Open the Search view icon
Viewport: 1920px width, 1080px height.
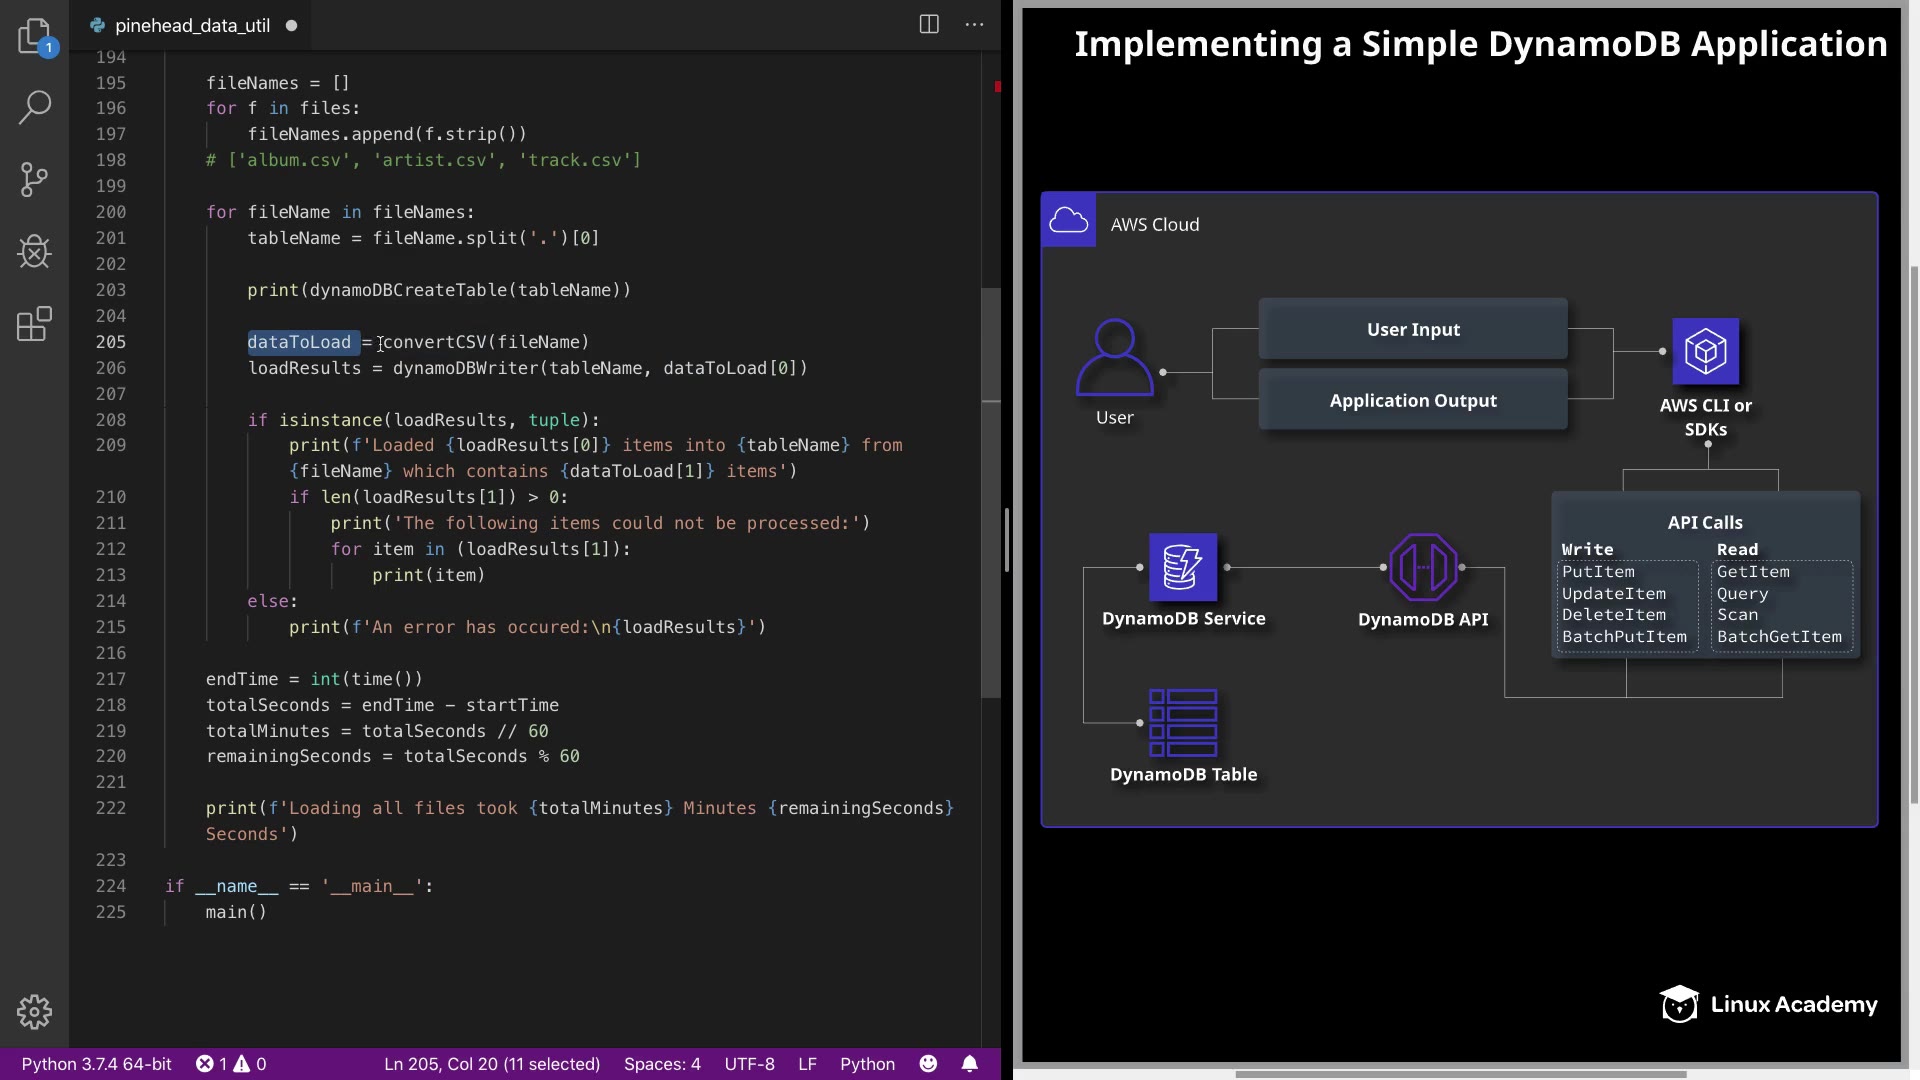coord(34,108)
